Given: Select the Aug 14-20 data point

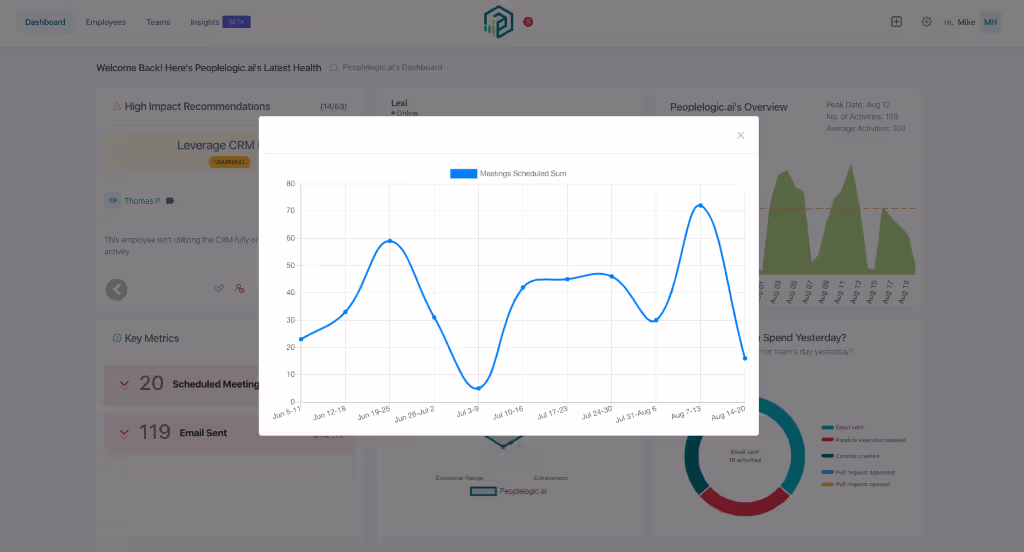Looking at the screenshot, I should click(x=744, y=358).
